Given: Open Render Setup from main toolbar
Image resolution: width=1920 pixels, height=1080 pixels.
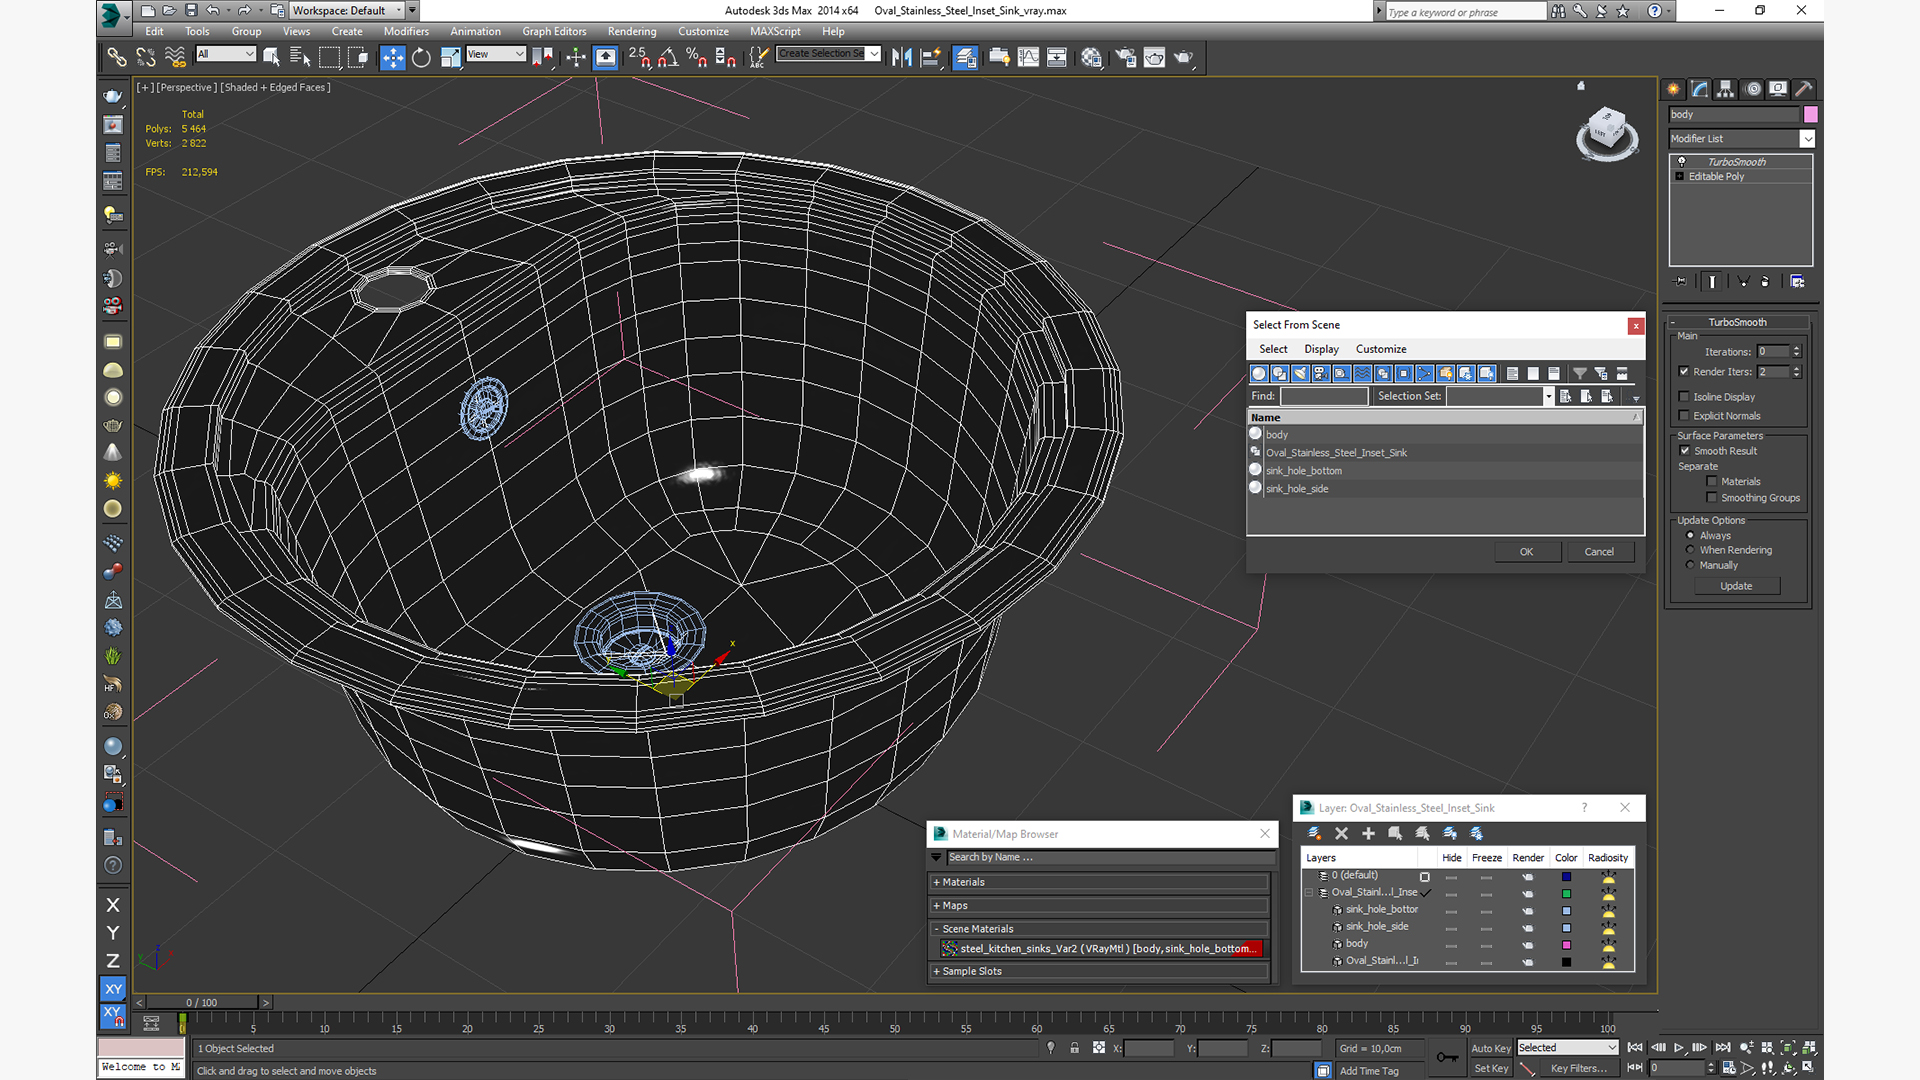Looking at the screenshot, I should tap(1126, 57).
